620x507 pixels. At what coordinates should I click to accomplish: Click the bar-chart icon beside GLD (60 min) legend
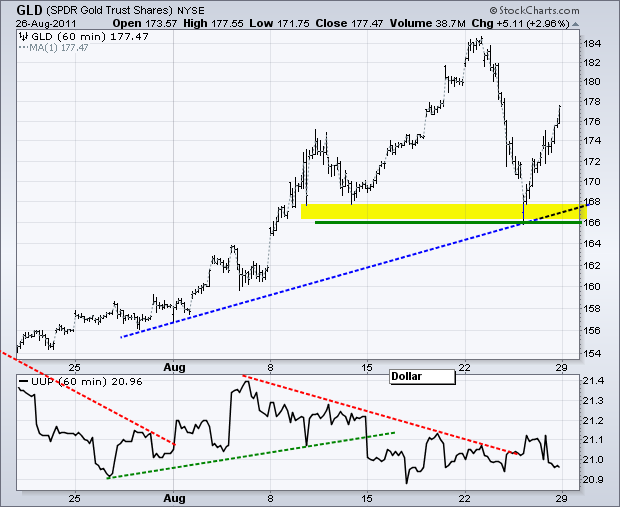[24, 37]
